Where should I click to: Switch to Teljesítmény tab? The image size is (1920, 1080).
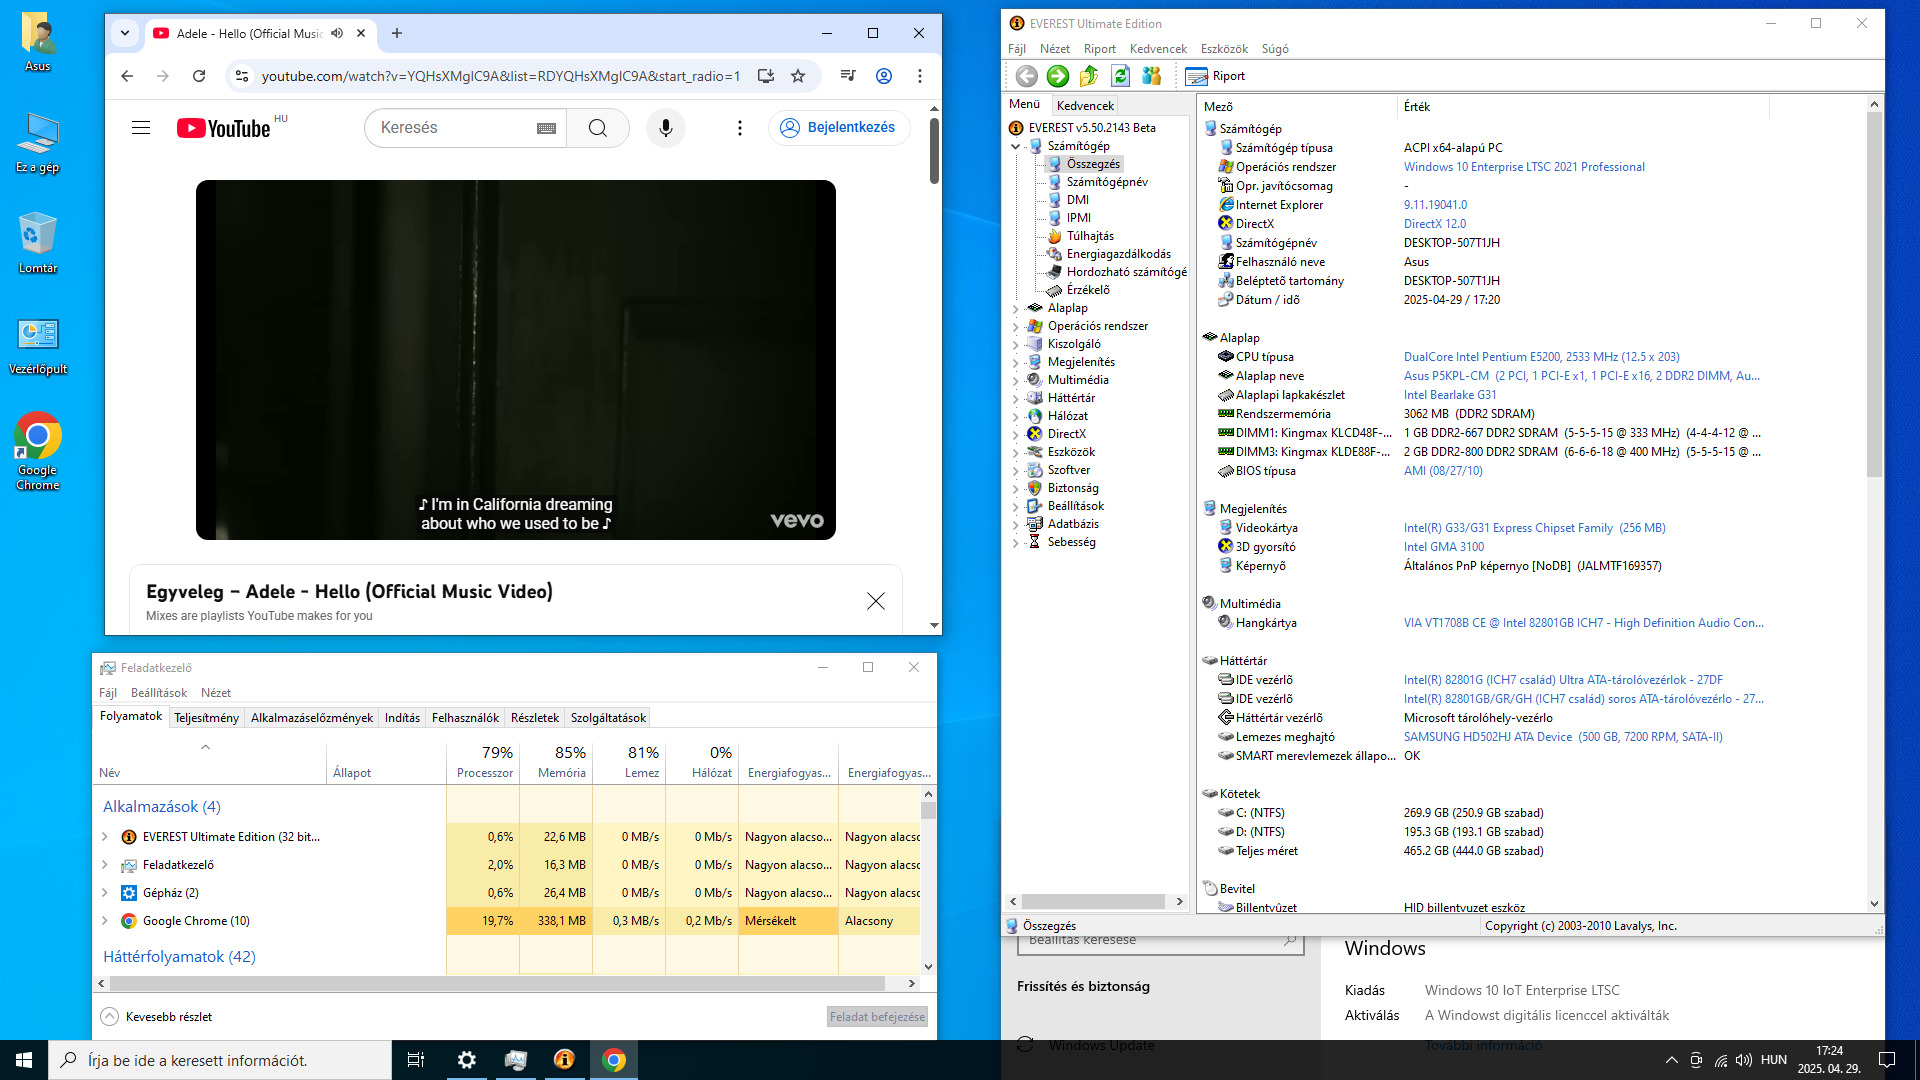[x=206, y=718]
